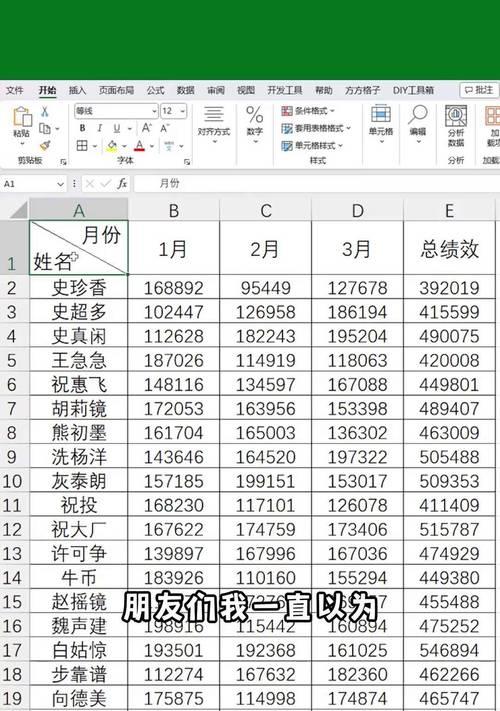Screen dimensions: 500x711
Task: Switch to the 插入 tab
Action: pyautogui.click(x=77, y=90)
